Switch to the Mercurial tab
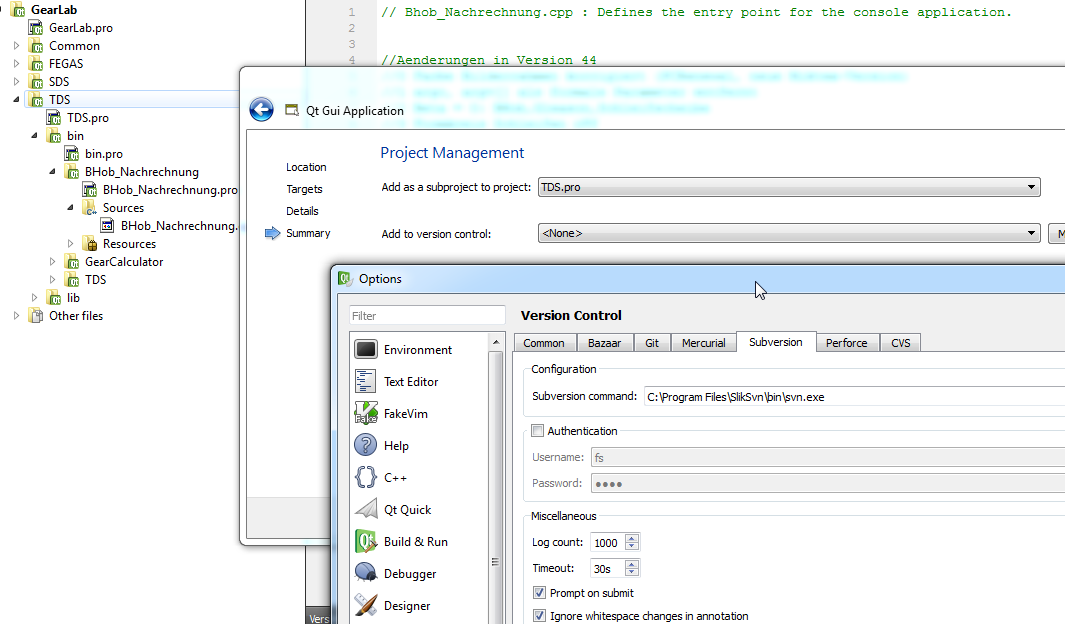Image resolution: width=1065 pixels, height=624 pixels. click(x=703, y=343)
